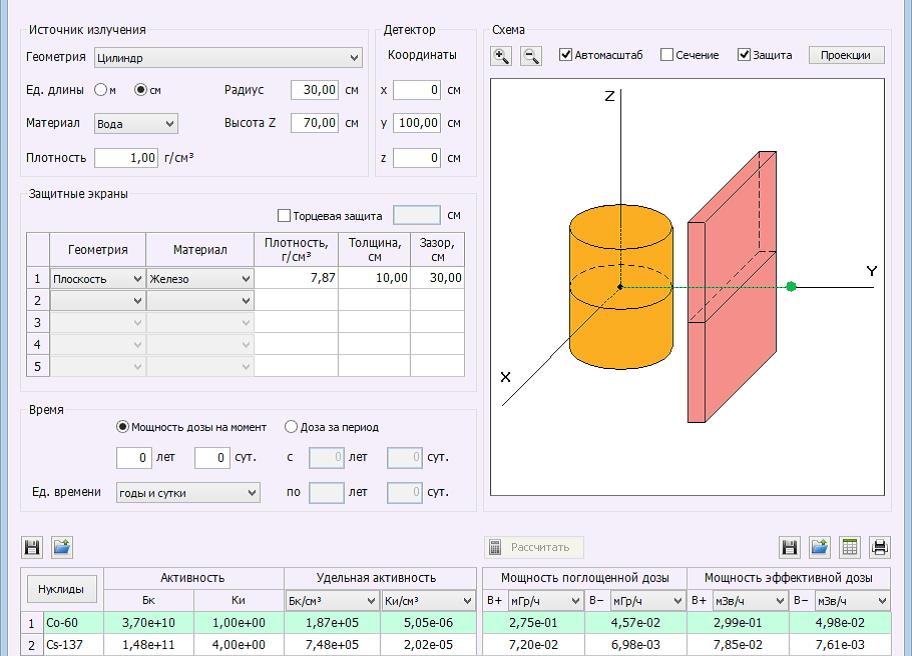The height and width of the screenshot is (656, 912).
Task: Click the calculator icon in Рассчитать
Action: [x=495, y=547]
